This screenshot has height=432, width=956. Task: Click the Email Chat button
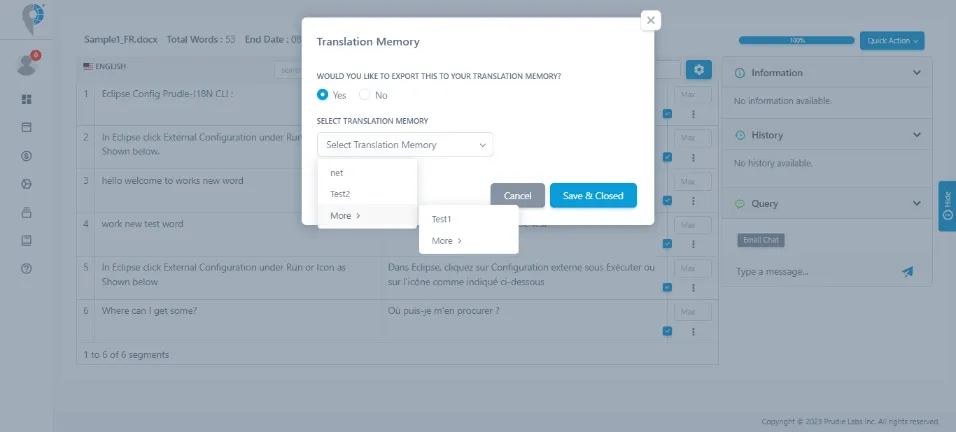click(x=761, y=240)
